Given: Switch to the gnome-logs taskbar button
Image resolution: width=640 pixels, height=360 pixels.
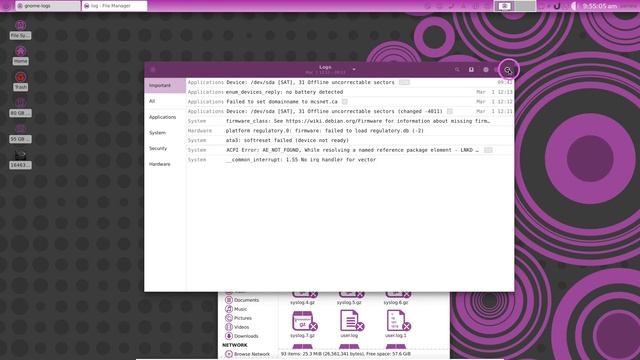Looking at the screenshot, I should click(48, 6).
